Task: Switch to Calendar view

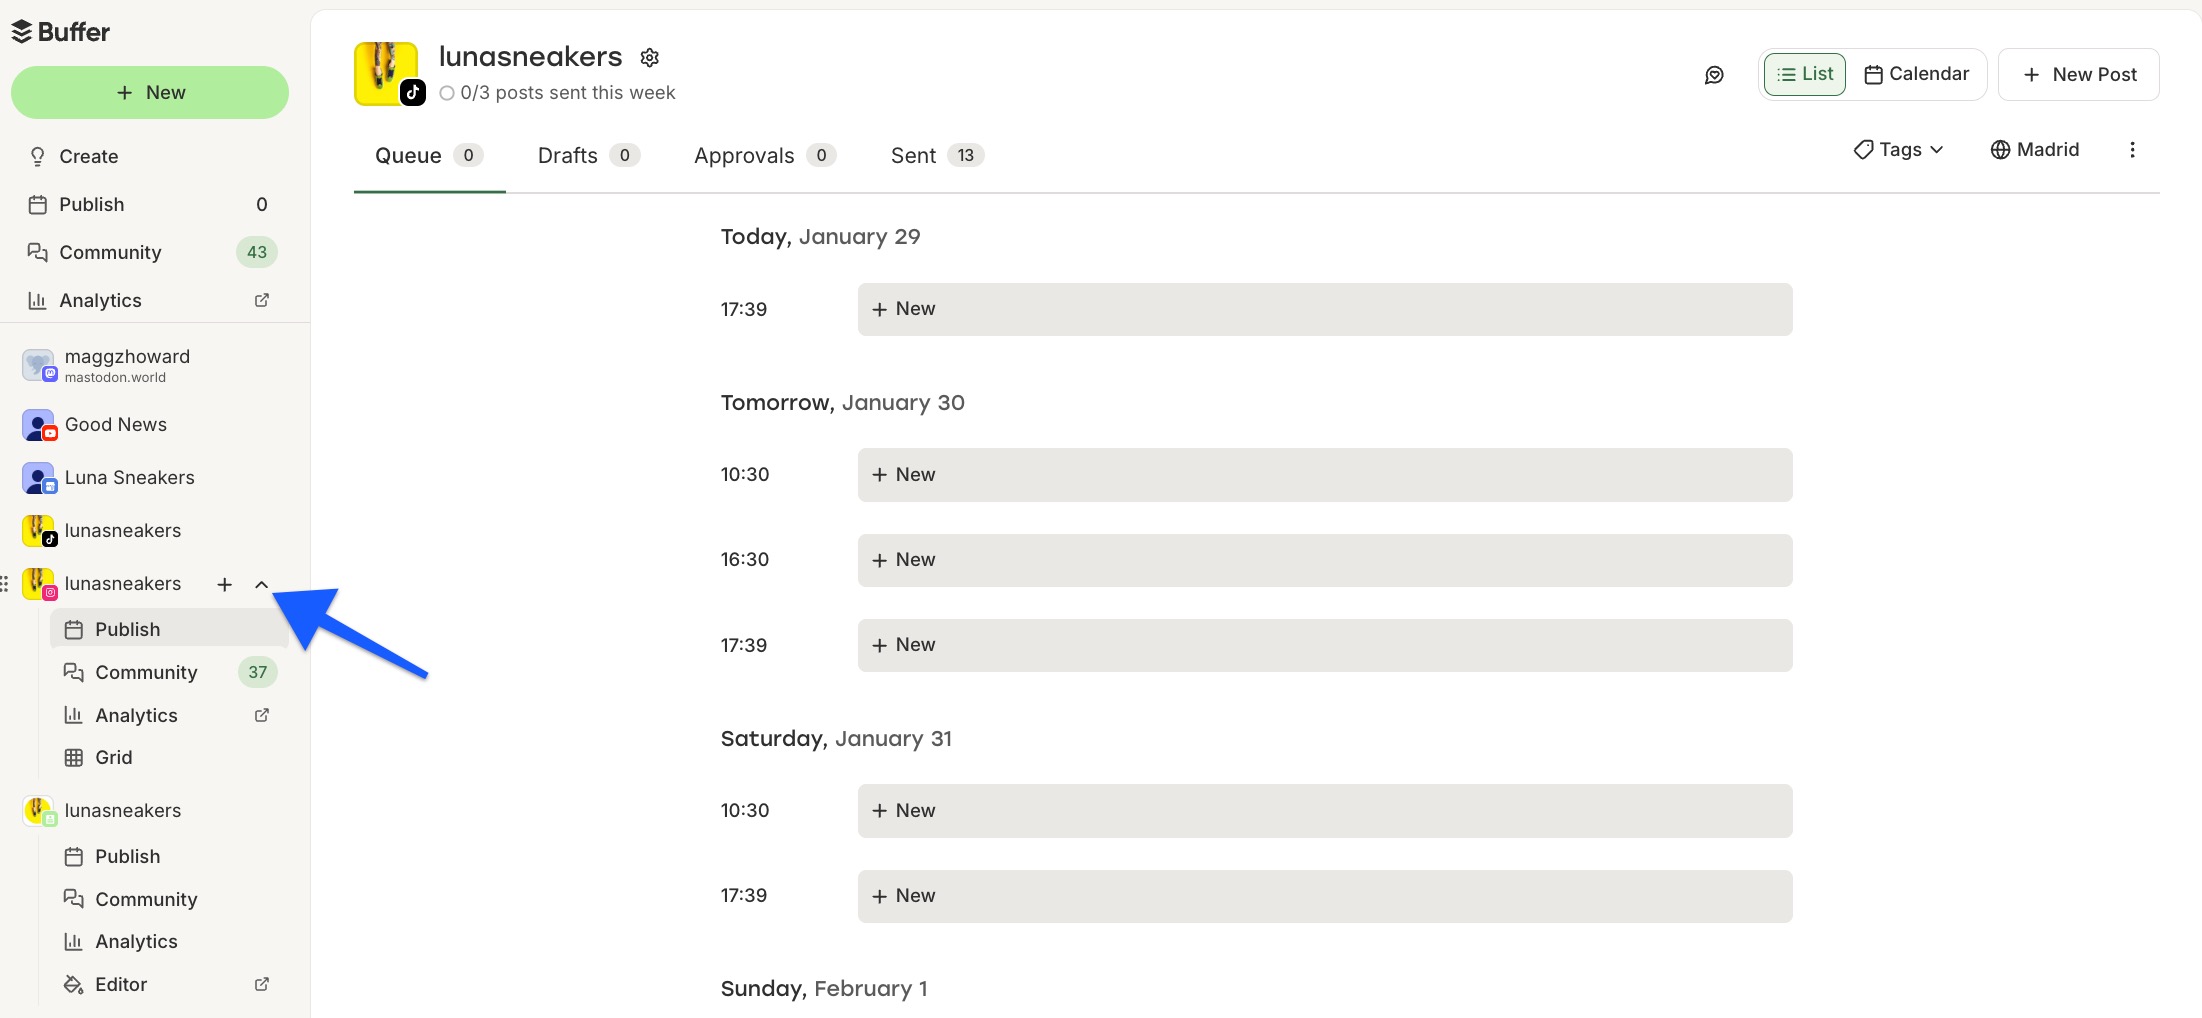Action: coord(1916,73)
